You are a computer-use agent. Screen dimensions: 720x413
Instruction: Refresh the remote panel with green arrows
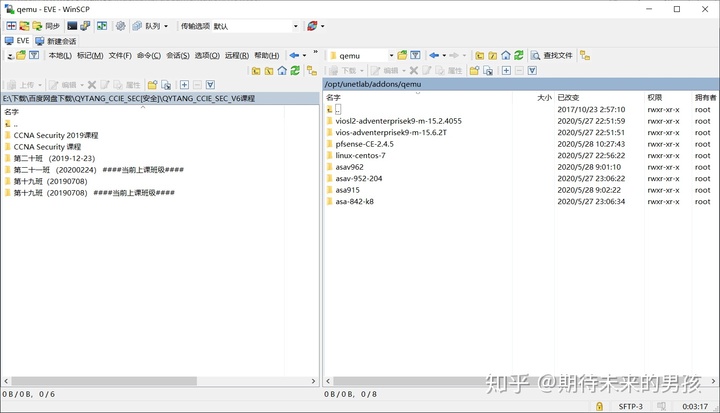point(519,56)
